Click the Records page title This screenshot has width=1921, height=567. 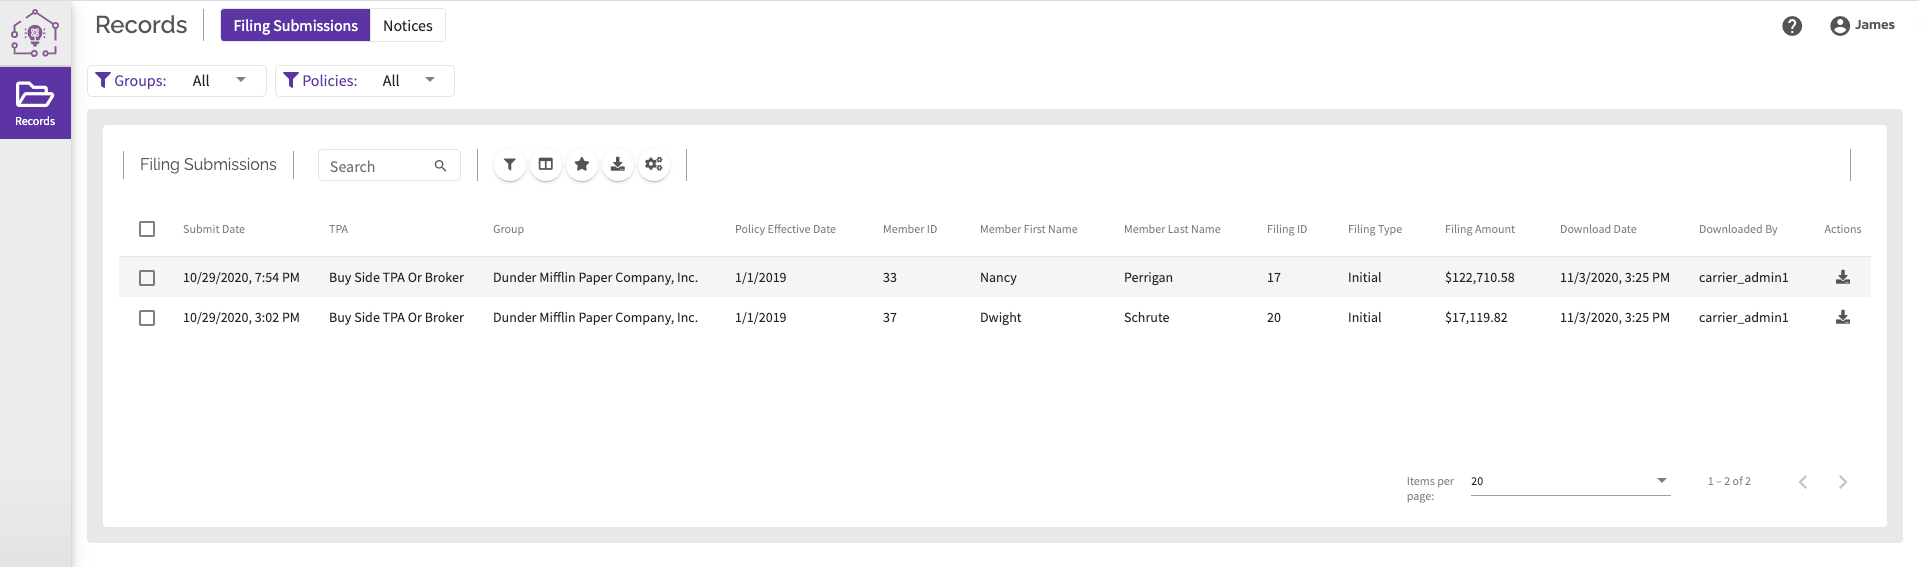pyautogui.click(x=141, y=25)
